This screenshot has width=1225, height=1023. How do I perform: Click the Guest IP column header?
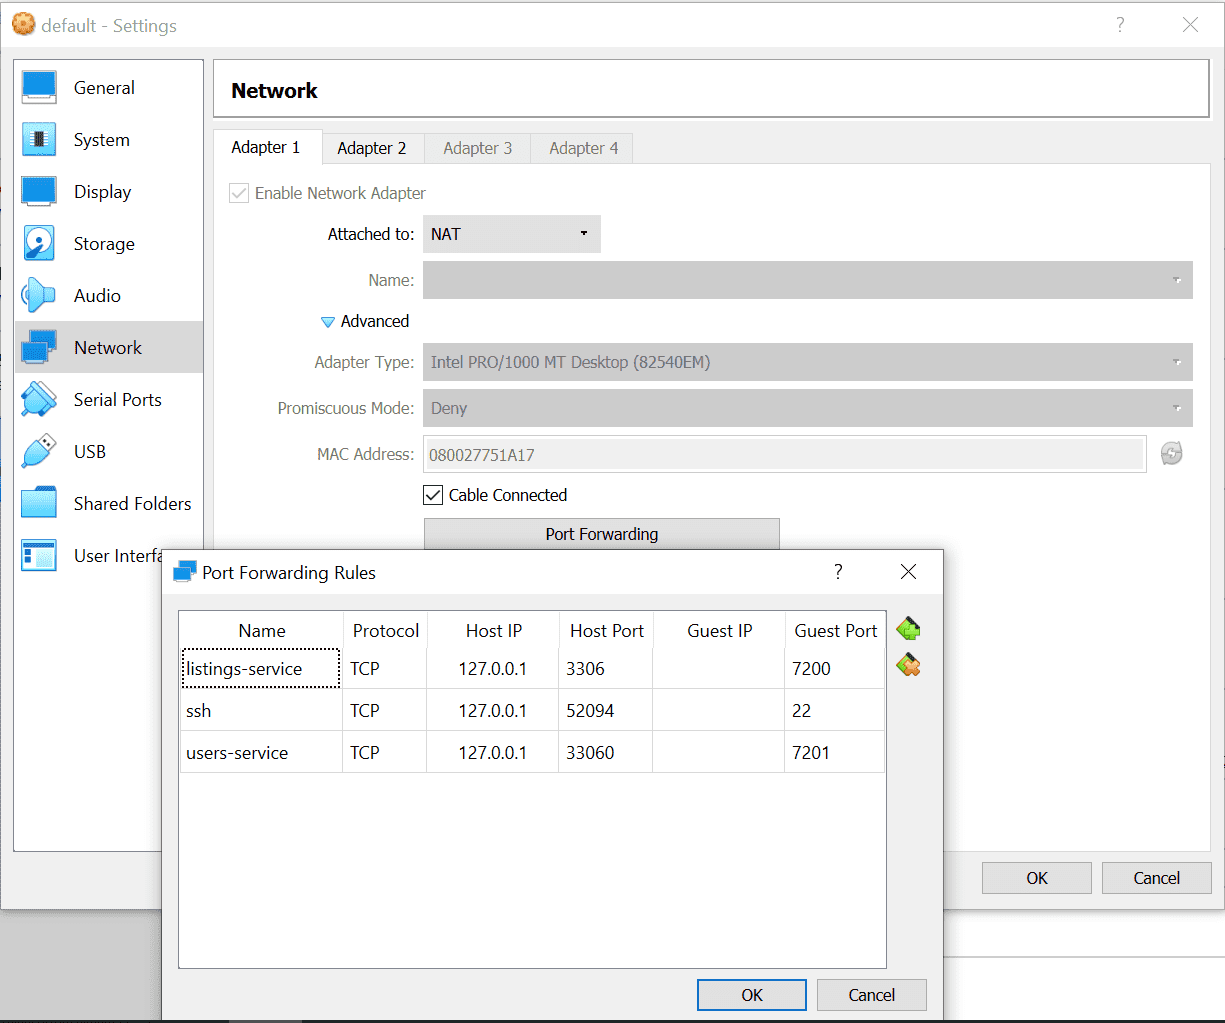(719, 631)
